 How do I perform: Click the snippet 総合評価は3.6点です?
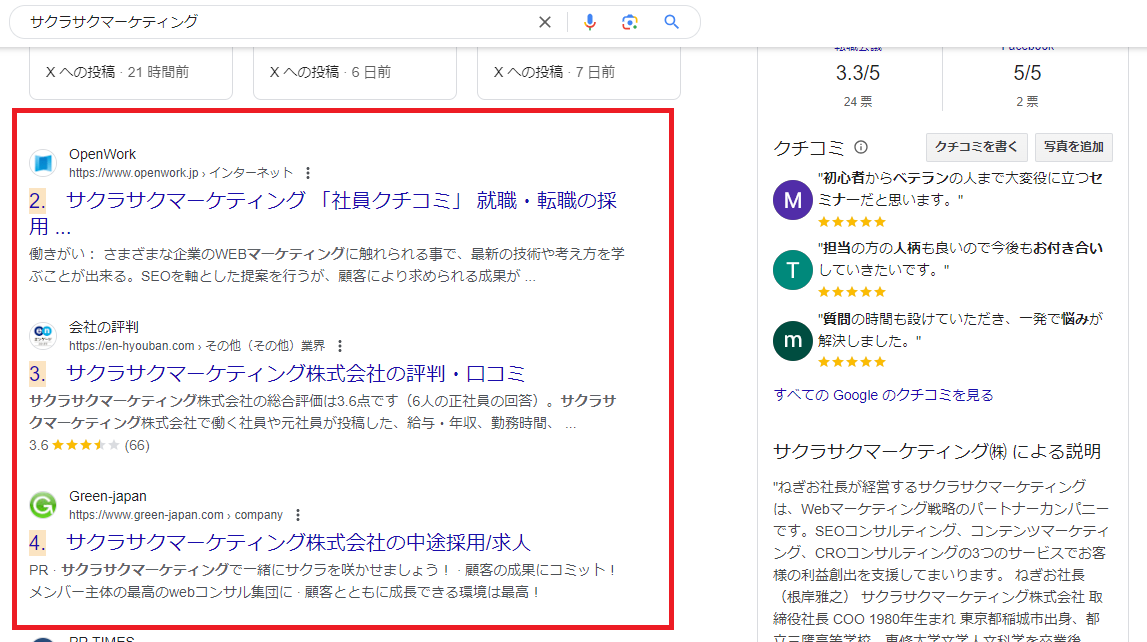[x=323, y=412]
